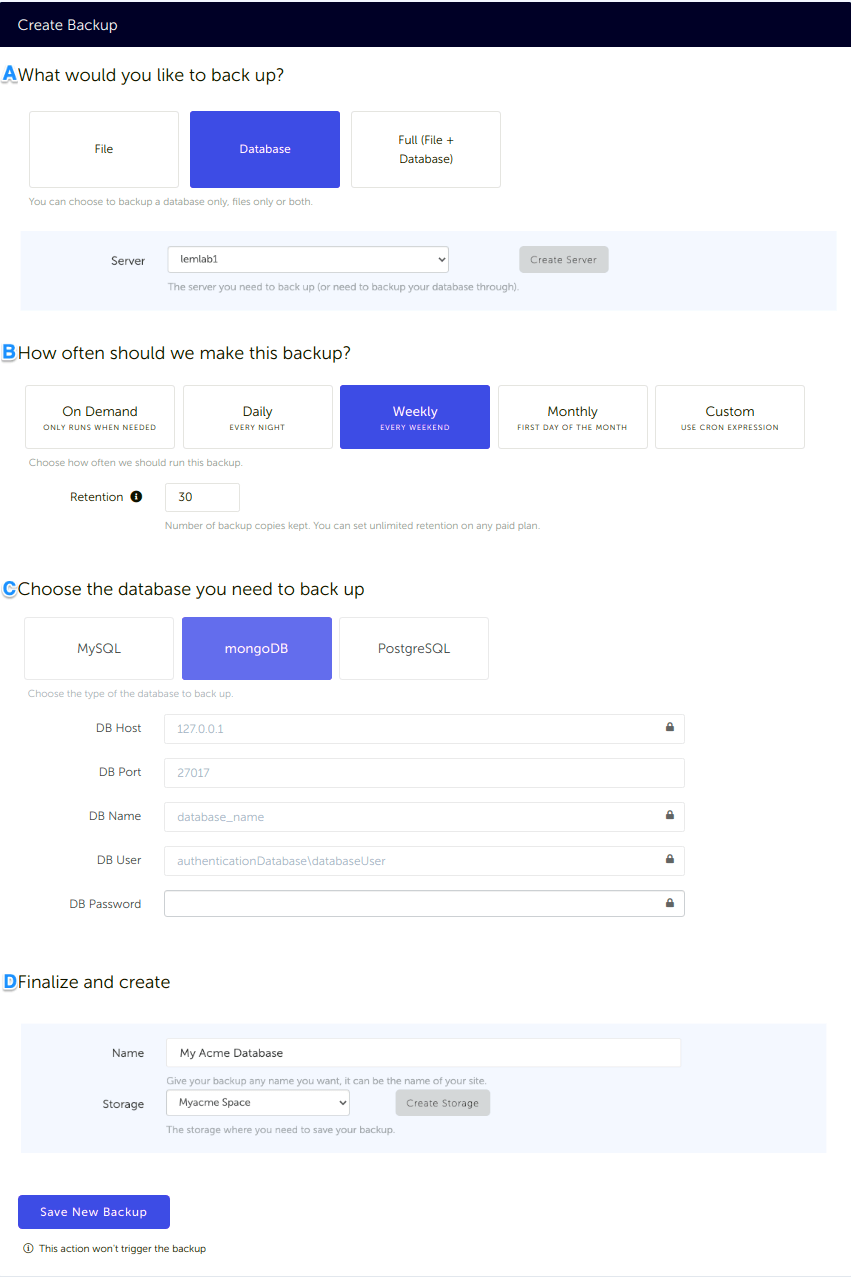Select the Monthly backup frequency
Screen dimensions: 851x1277
tap(572, 416)
